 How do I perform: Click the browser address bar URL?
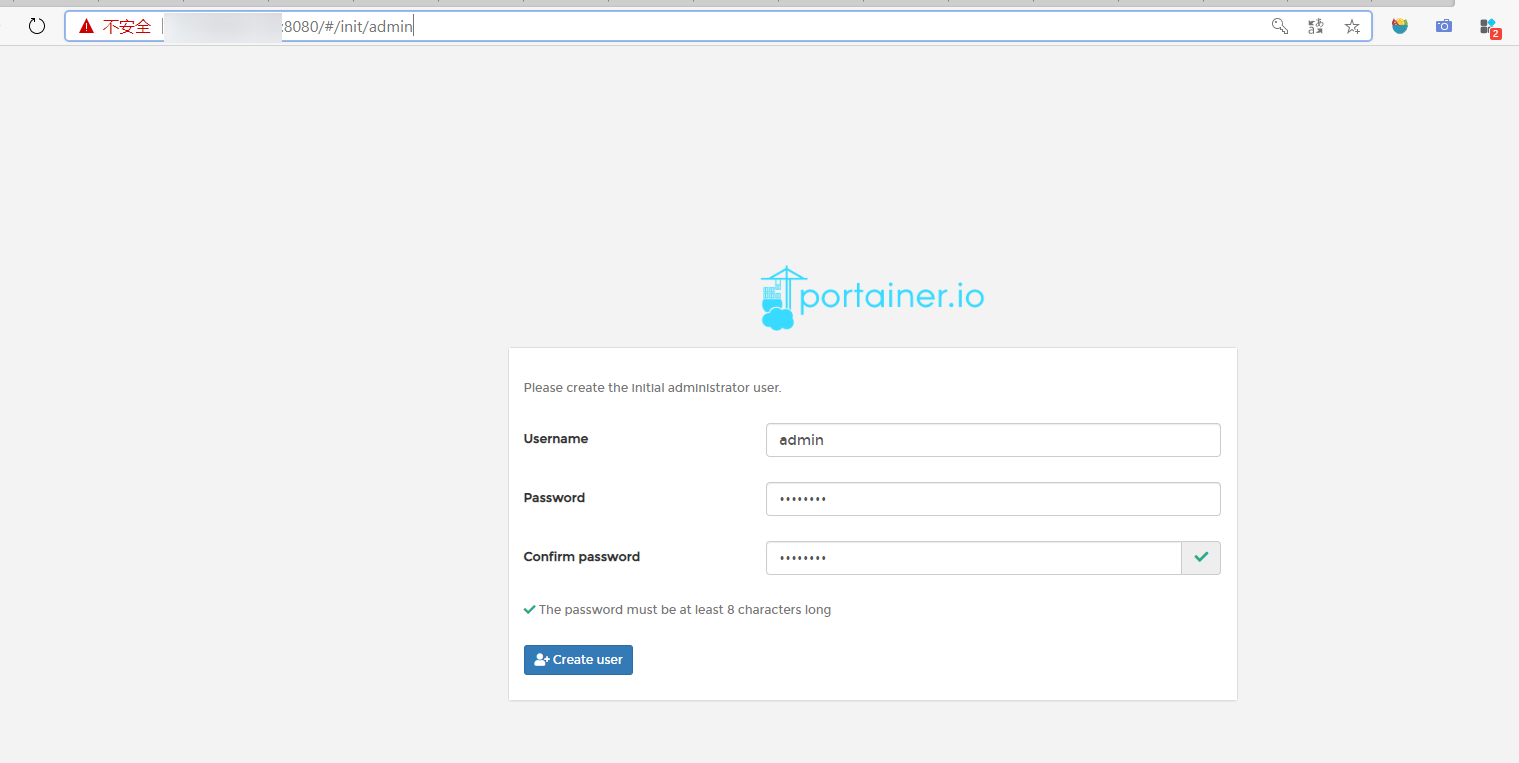(700, 26)
